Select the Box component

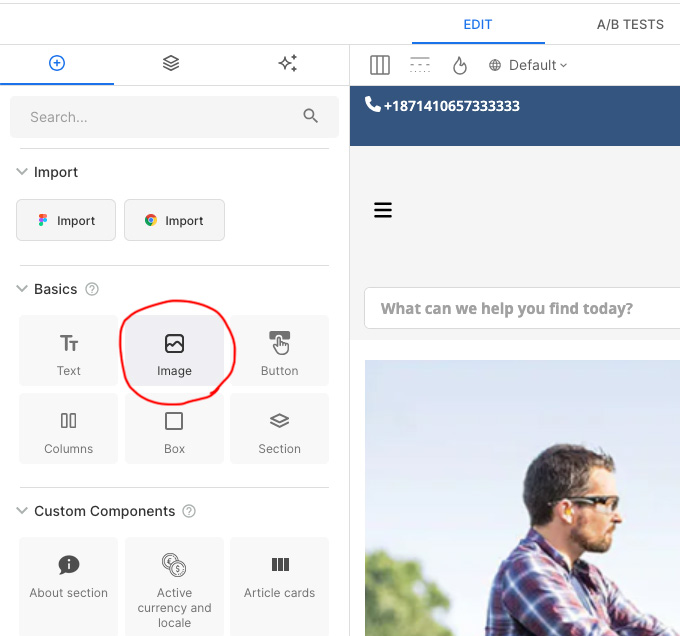pyautogui.click(x=174, y=430)
